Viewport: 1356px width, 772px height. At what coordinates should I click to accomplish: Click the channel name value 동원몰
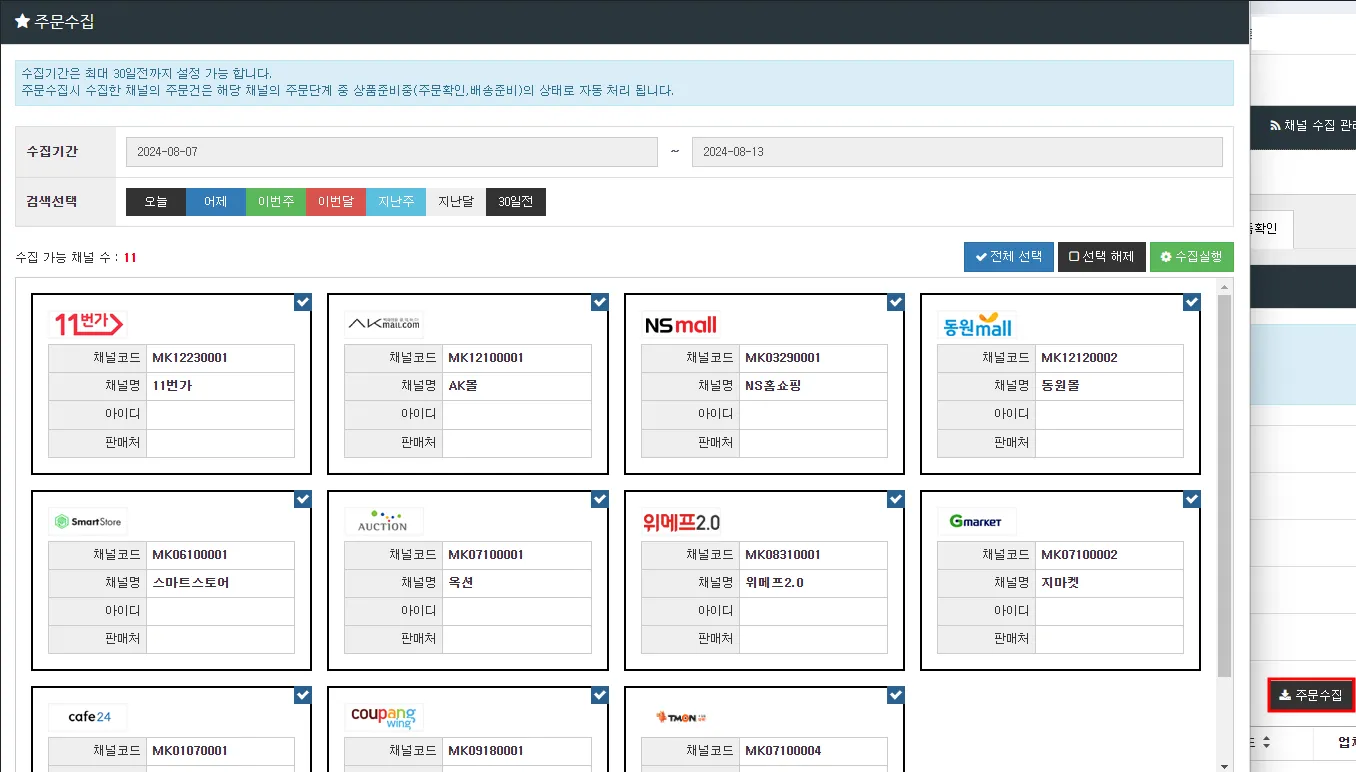point(1061,386)
